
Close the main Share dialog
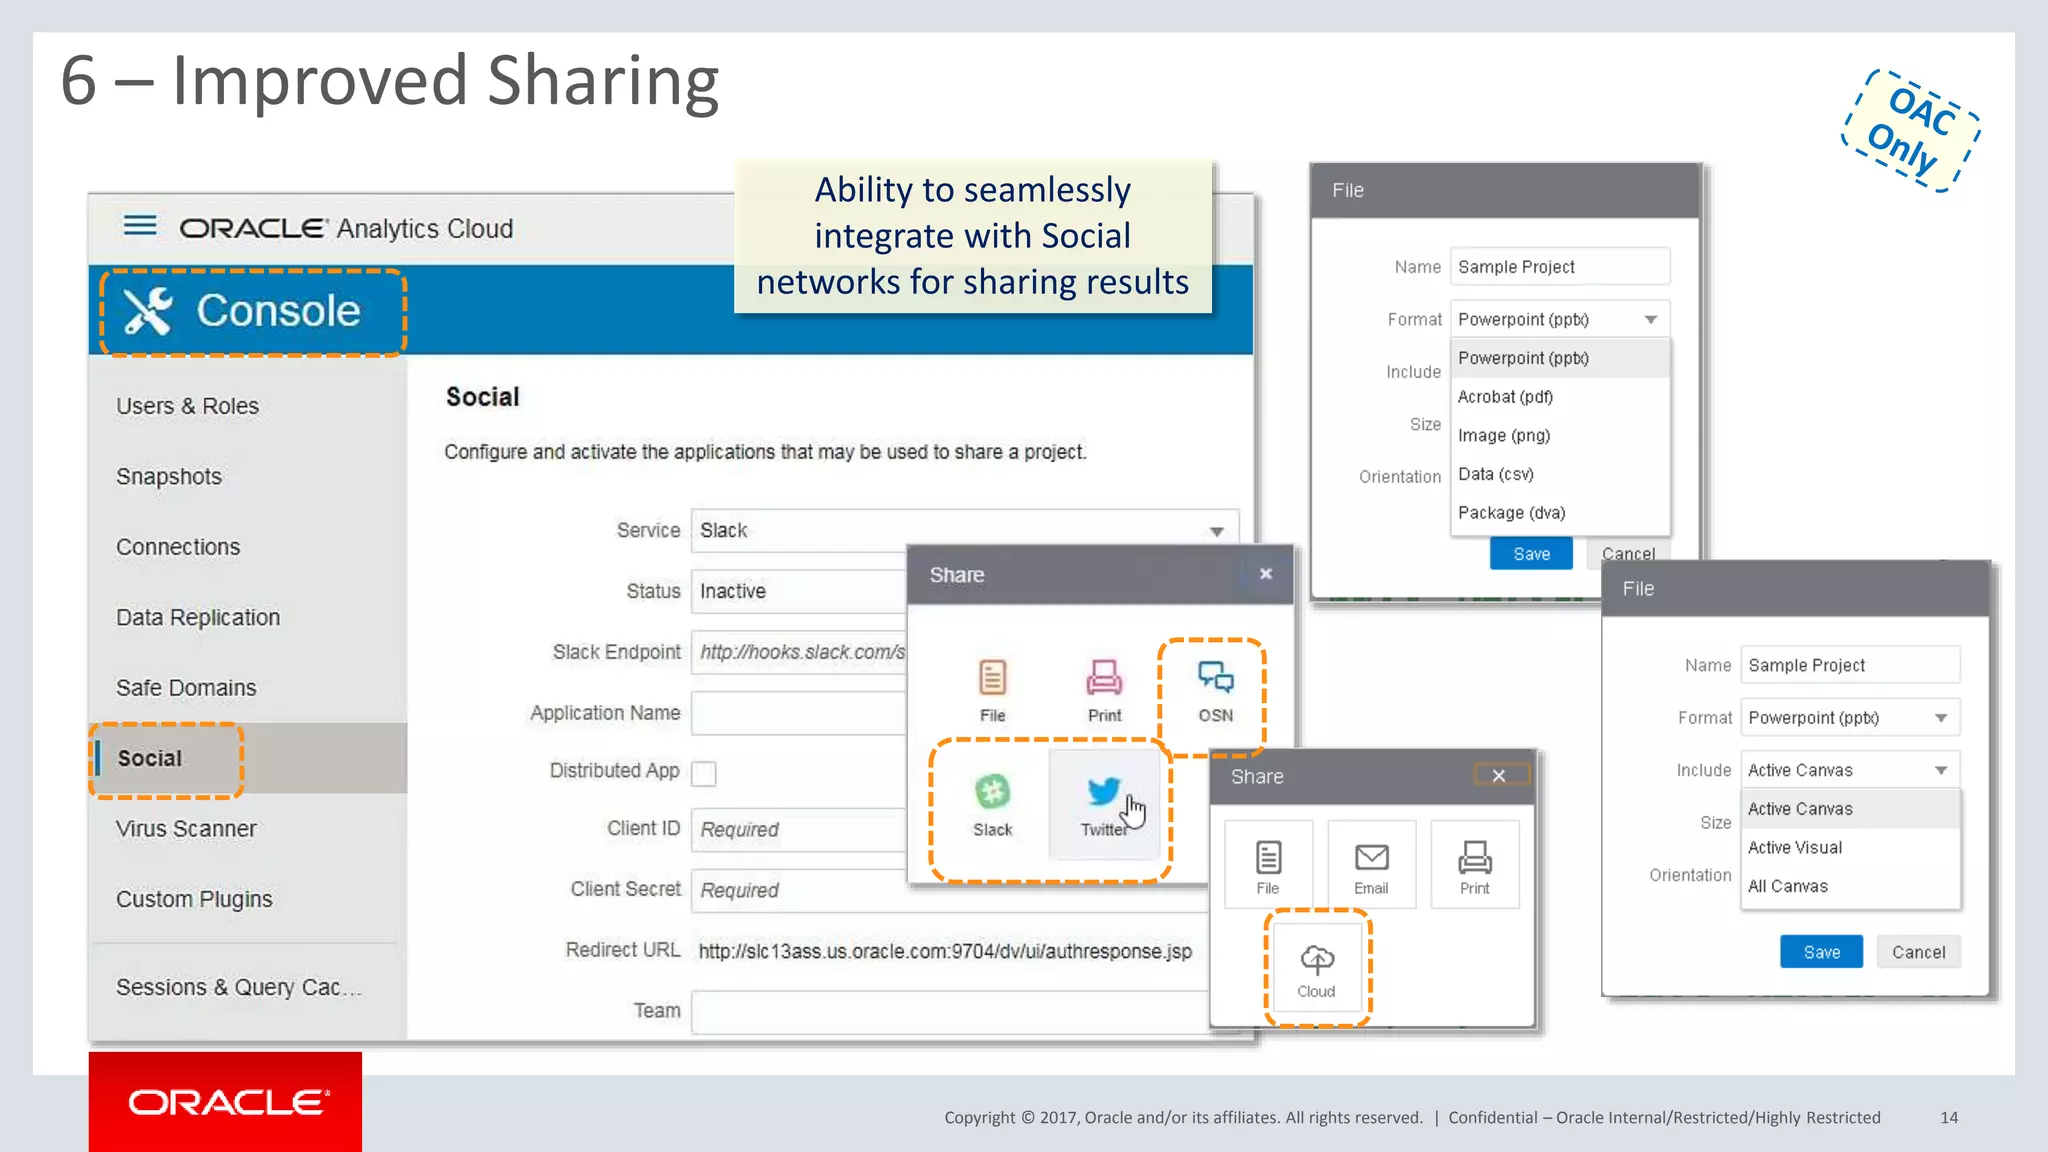pos(1266,574)
